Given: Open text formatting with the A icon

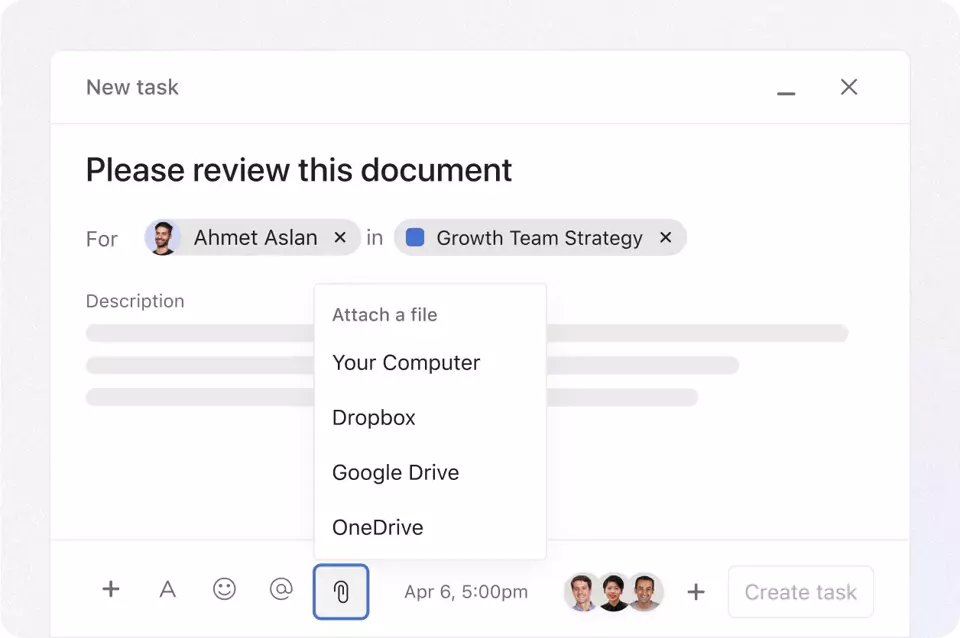Looking at the screenshot, I should tap(167, 590).
